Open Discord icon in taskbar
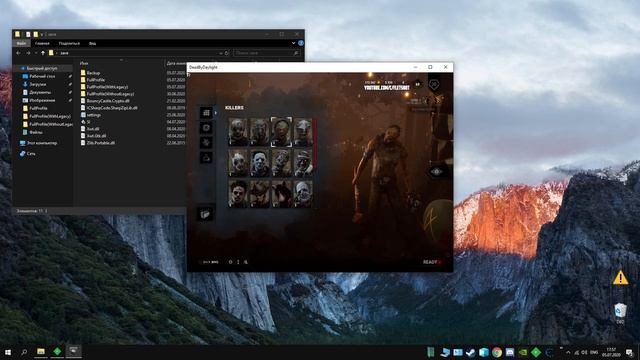Image resolution: width=640 pixels, height=360 pixels. [510, 352]
